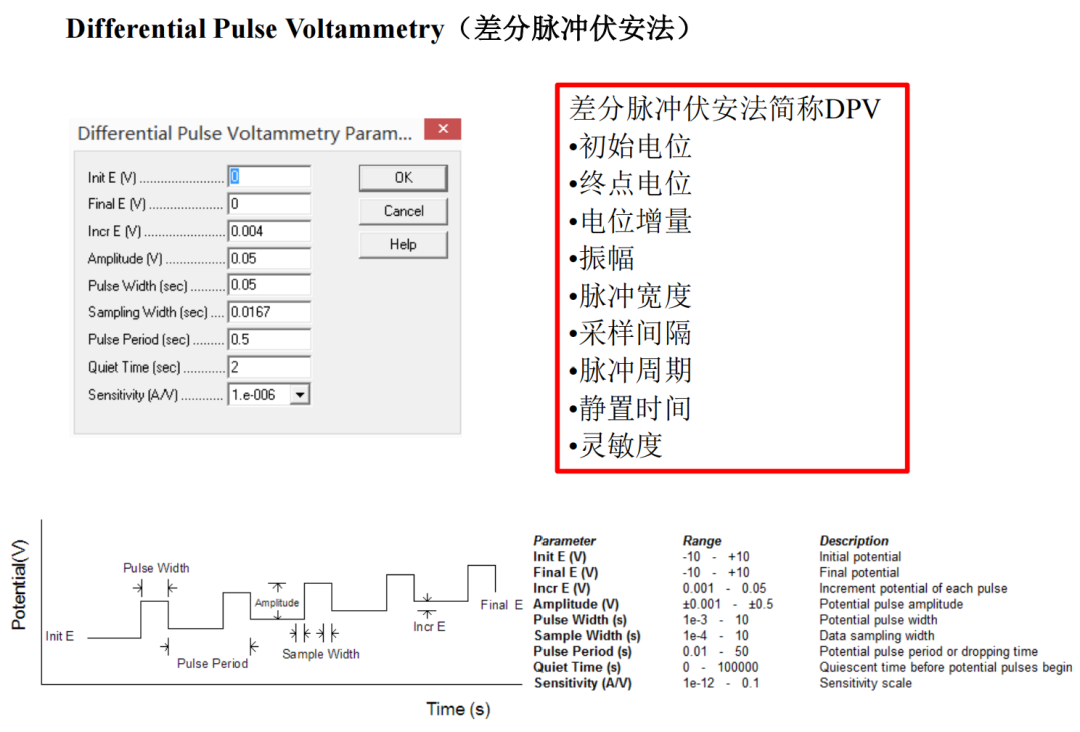Click into the Amplitude (V) field

(x=269, y=258)
